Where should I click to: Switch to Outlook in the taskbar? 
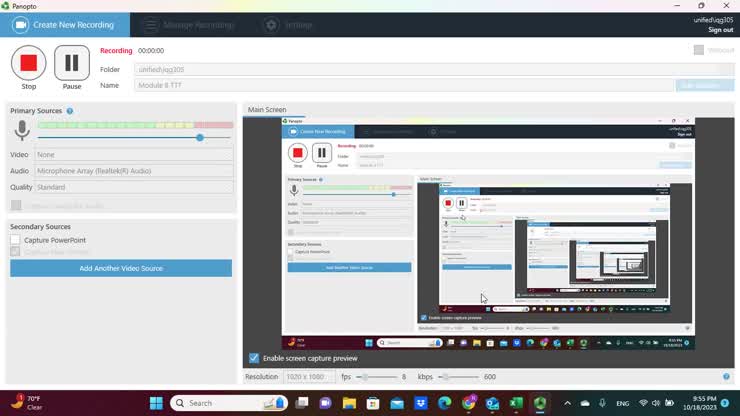tap(492, 403)
